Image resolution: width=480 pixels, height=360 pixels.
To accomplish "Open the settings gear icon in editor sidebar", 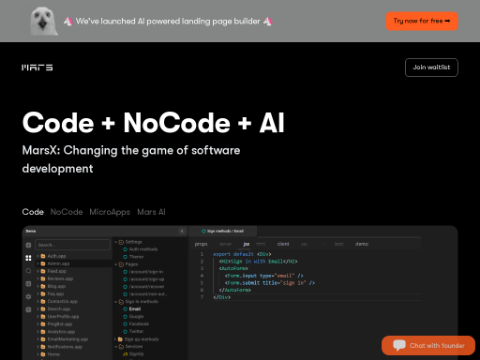I will tap(28, 296).
